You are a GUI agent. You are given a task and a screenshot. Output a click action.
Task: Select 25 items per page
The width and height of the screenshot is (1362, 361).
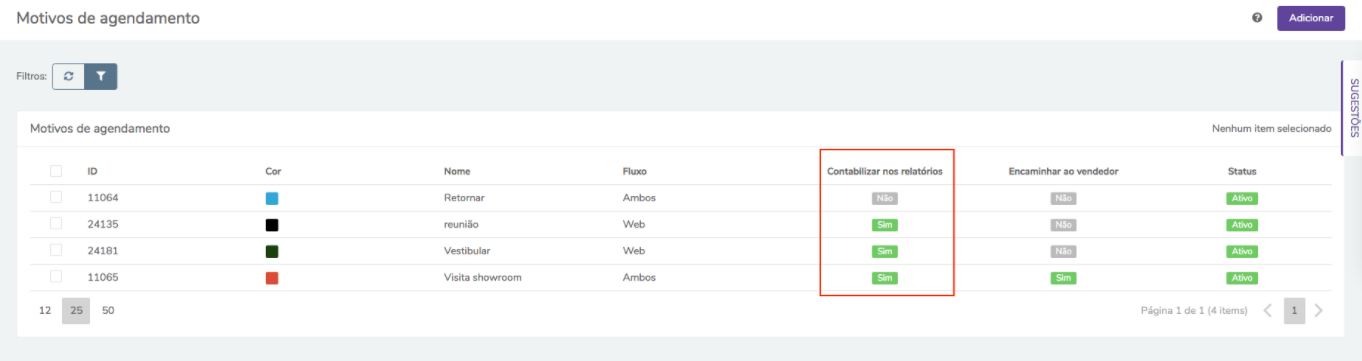[x=76, y=311]
